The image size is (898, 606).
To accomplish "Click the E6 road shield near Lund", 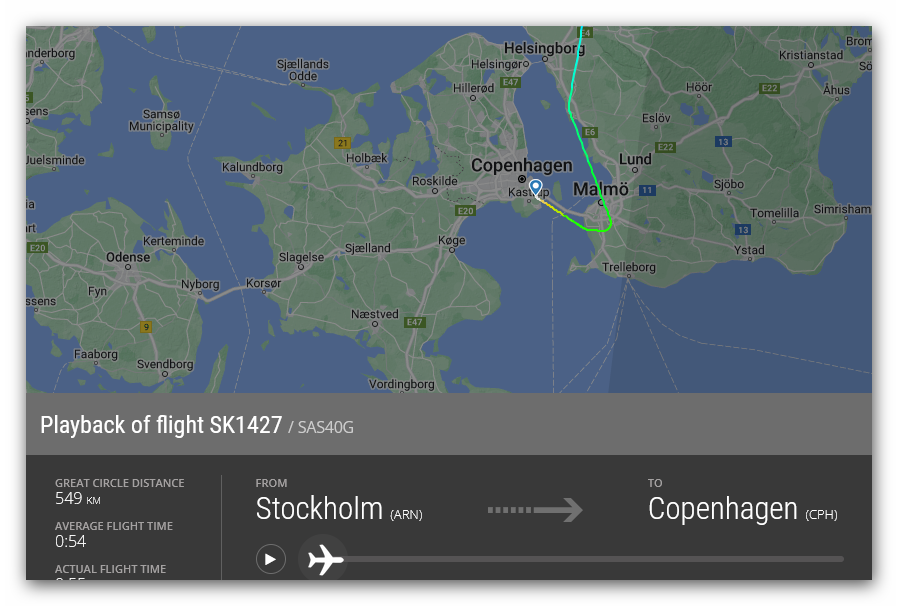I will click(x=590, y=132).
